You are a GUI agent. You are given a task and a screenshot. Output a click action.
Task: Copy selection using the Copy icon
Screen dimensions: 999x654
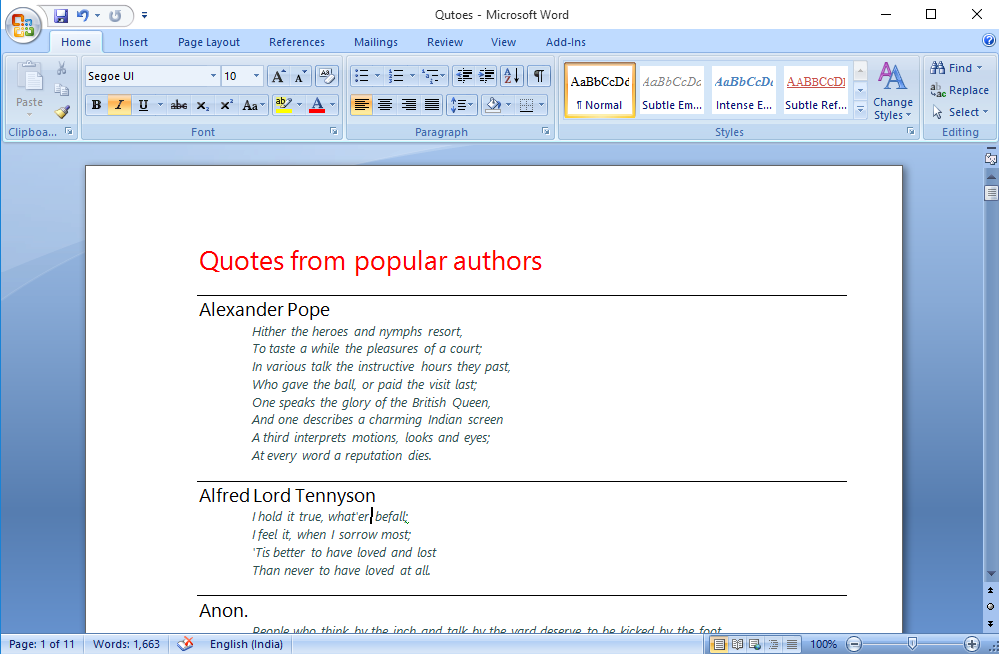coord(62,90)
